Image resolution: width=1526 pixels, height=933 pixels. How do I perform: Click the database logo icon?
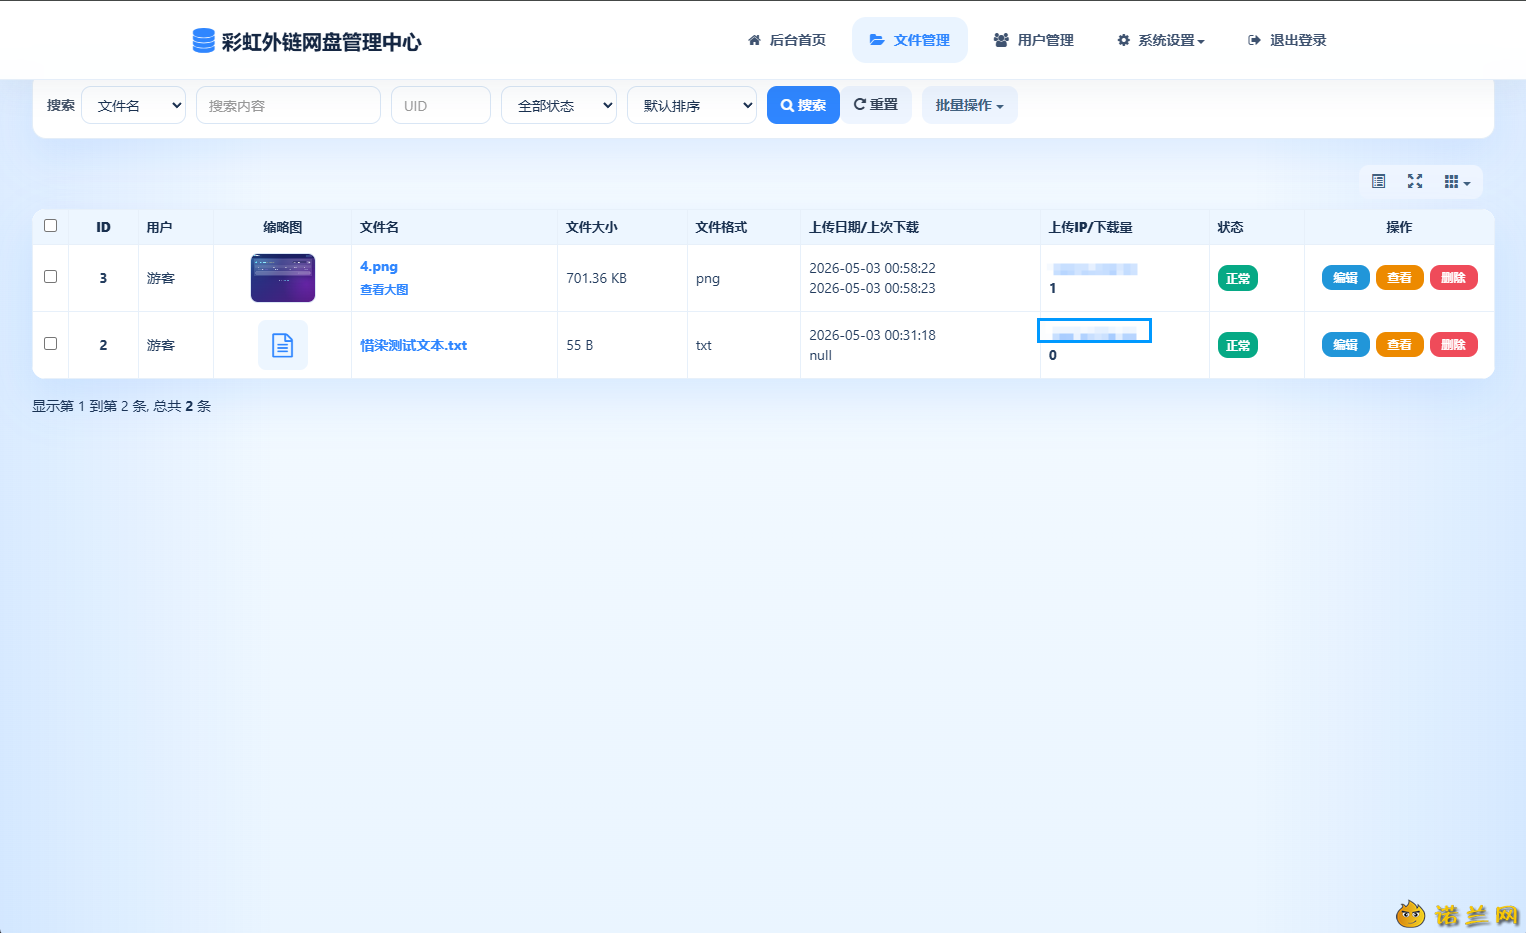(203, 40)
